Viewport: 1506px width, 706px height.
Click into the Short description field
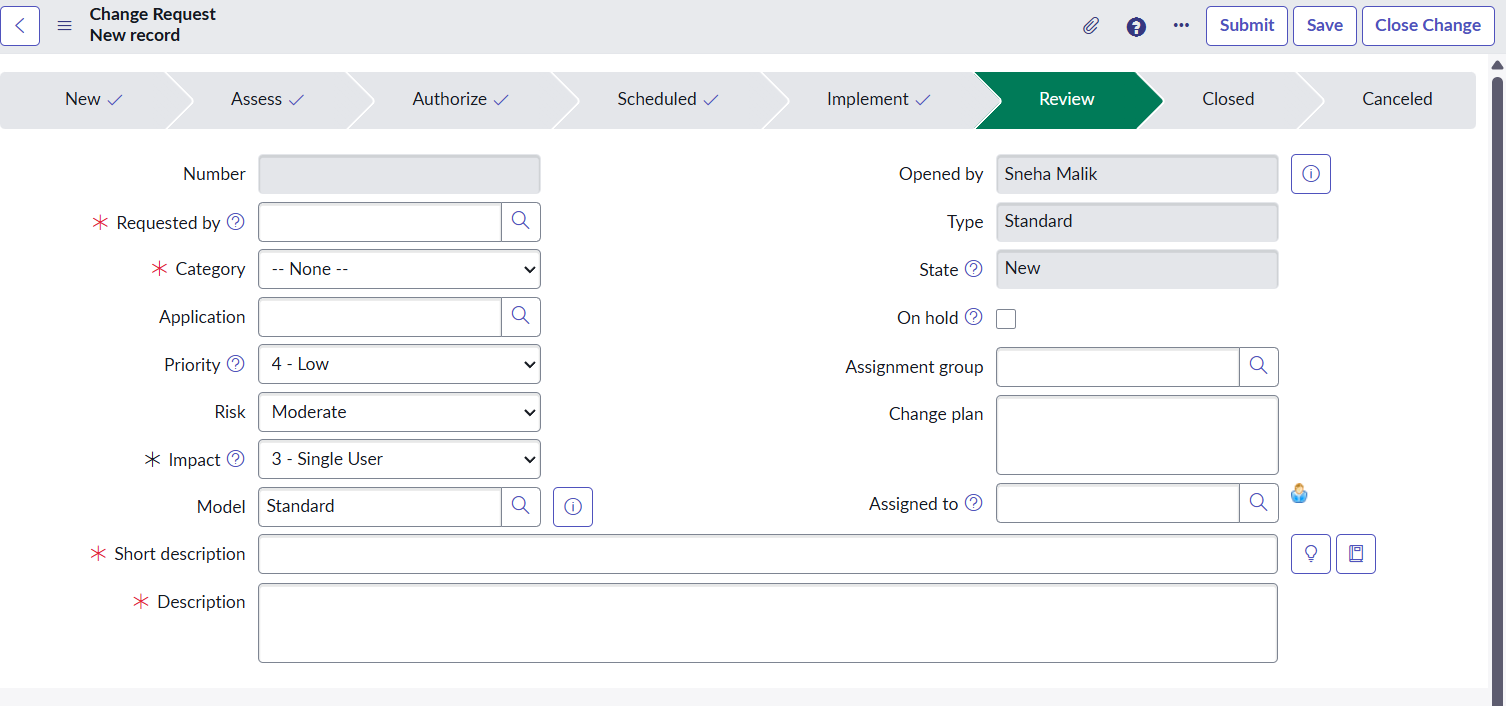[x=767, y=554]
